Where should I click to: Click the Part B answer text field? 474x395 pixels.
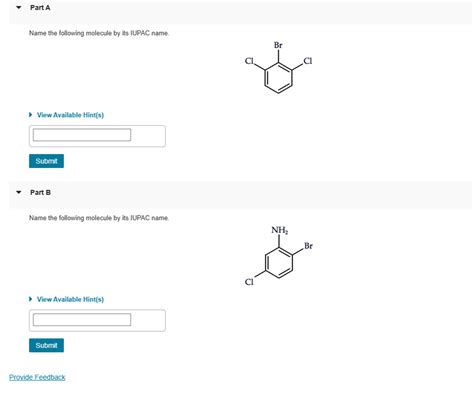pyautogui.click(x=82, y=320)
